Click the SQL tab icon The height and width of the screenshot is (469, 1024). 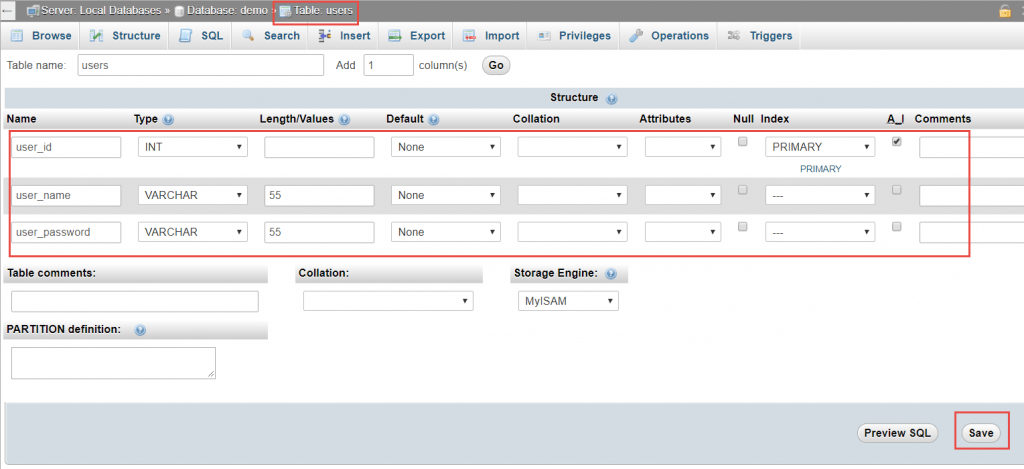pyautogui.click(x=185, y=36)
